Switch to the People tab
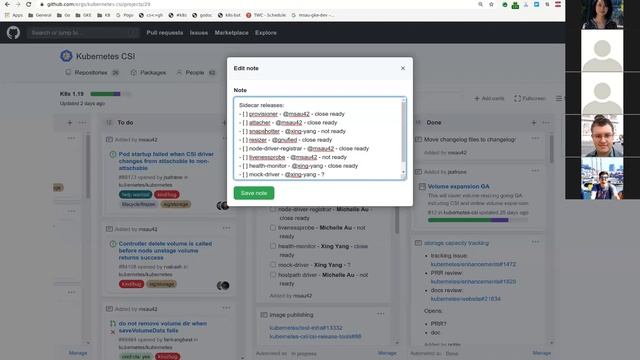The height and width of the screenshot is (360, 640). 196,72
